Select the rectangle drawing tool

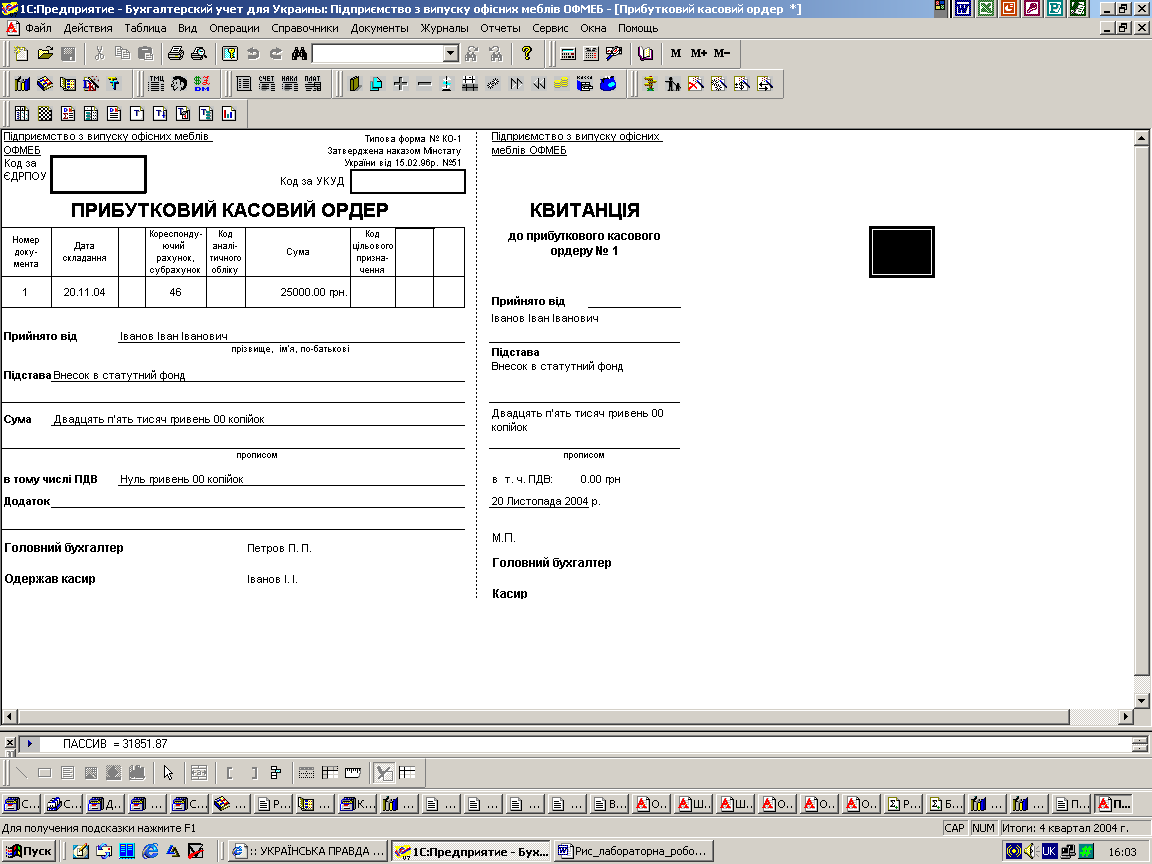click(44, 772)
